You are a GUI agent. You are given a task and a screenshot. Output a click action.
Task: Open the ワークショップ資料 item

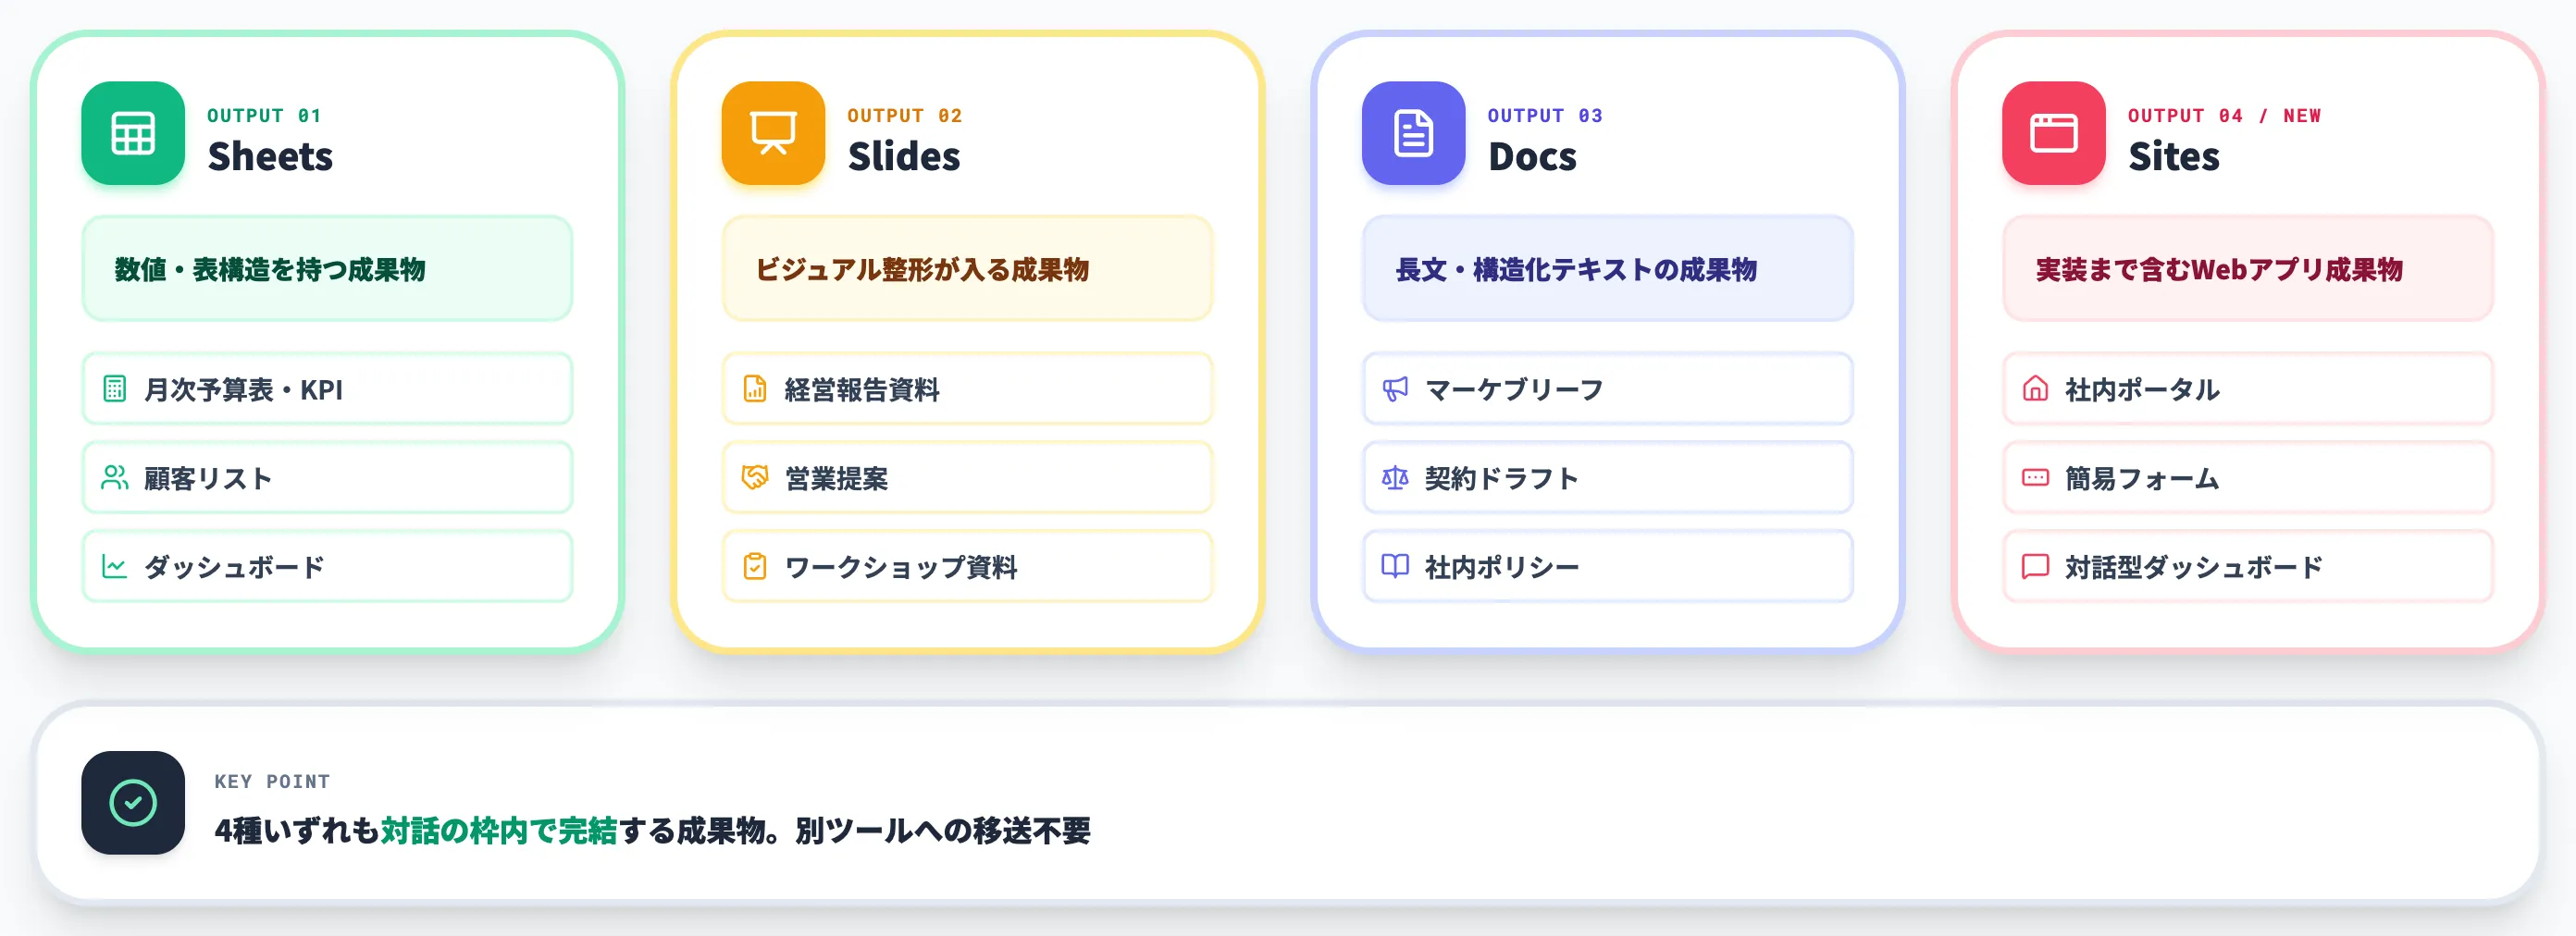coord(967,567)
